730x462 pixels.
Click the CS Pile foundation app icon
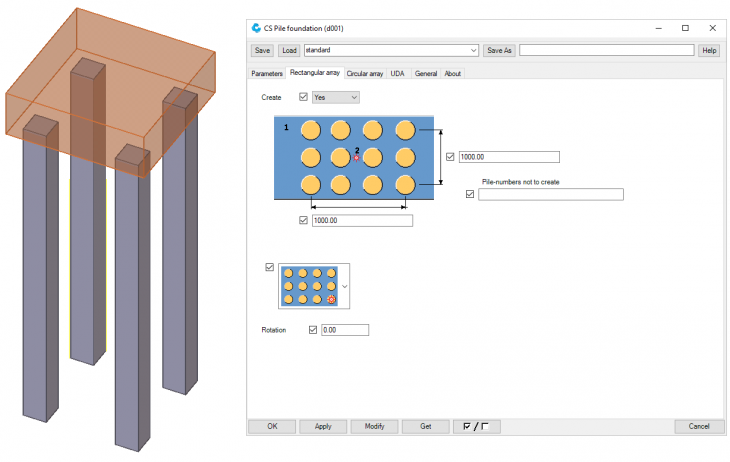[258, 28]
